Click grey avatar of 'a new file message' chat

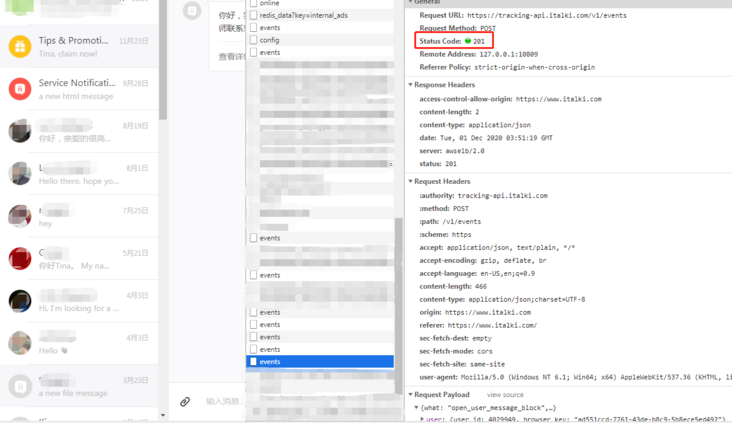tap(20, 386)
